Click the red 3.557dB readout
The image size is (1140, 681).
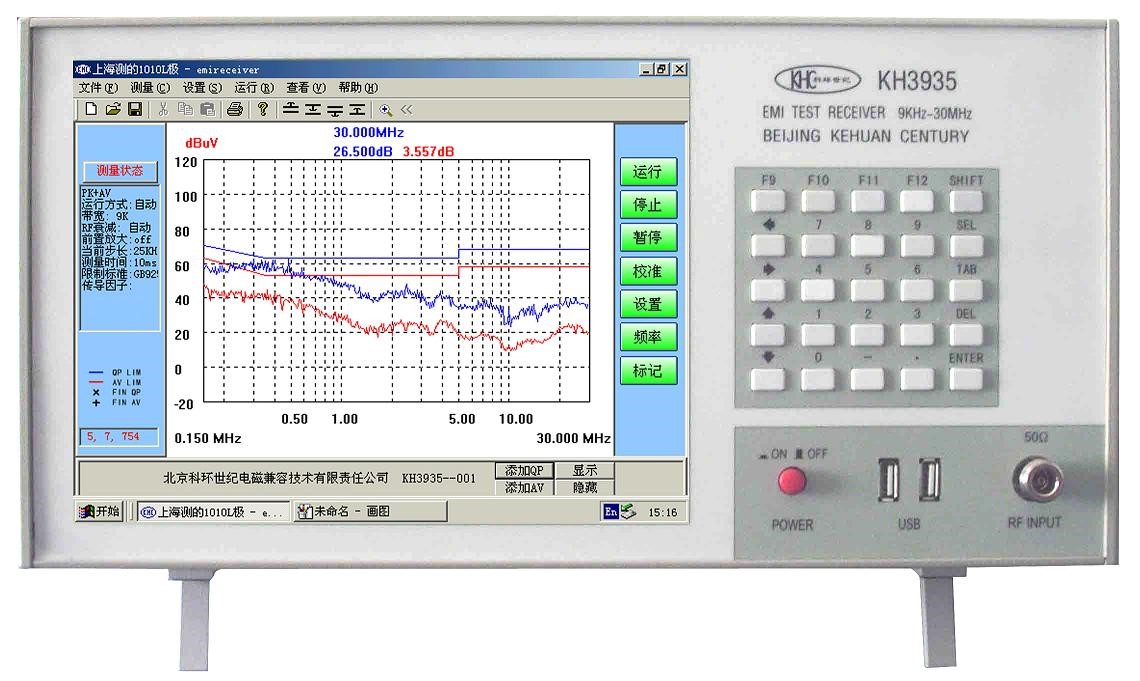pyautogui.click(x=428, y=151)
